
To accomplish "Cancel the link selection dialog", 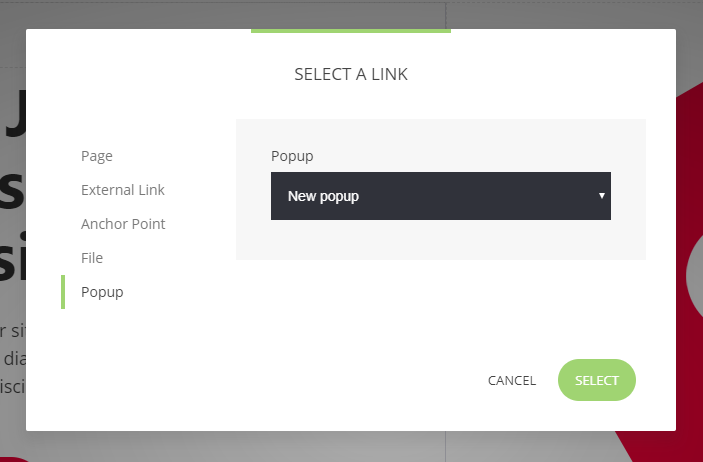I will tap(512, 380).
